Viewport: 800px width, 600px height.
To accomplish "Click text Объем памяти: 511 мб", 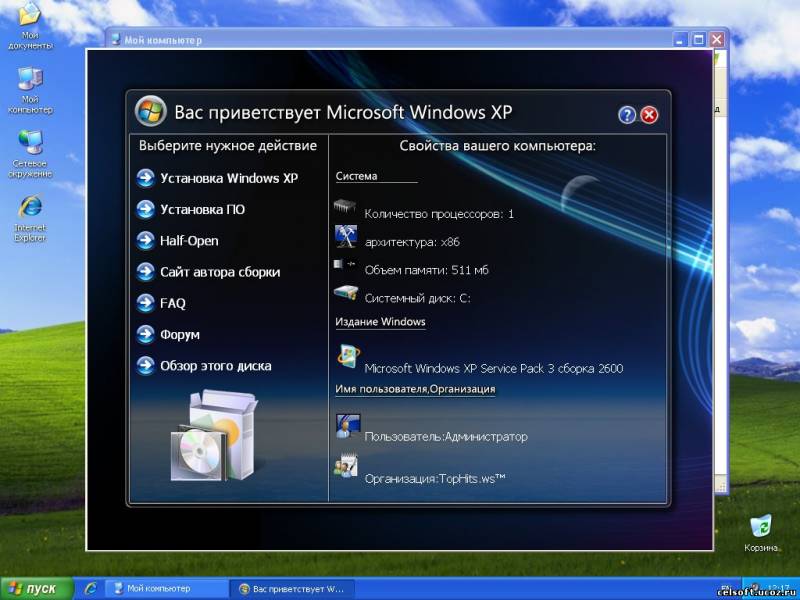I will [427, 270].
